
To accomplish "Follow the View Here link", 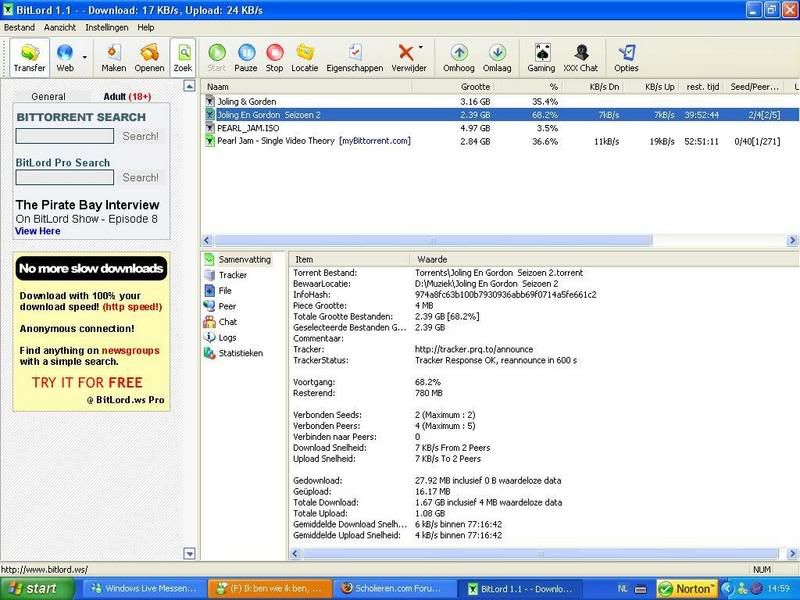I will (x=38, y=231).
